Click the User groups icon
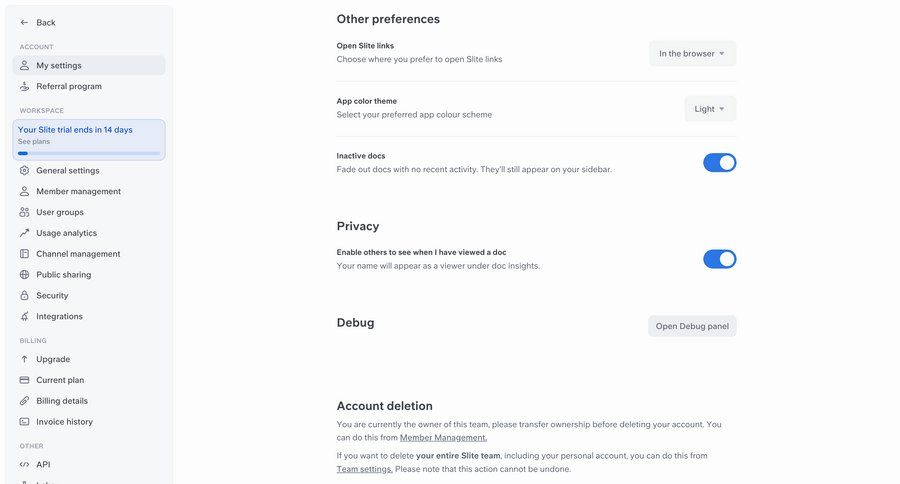This screenshot has width=900, height=484. [x=25, y=212]
